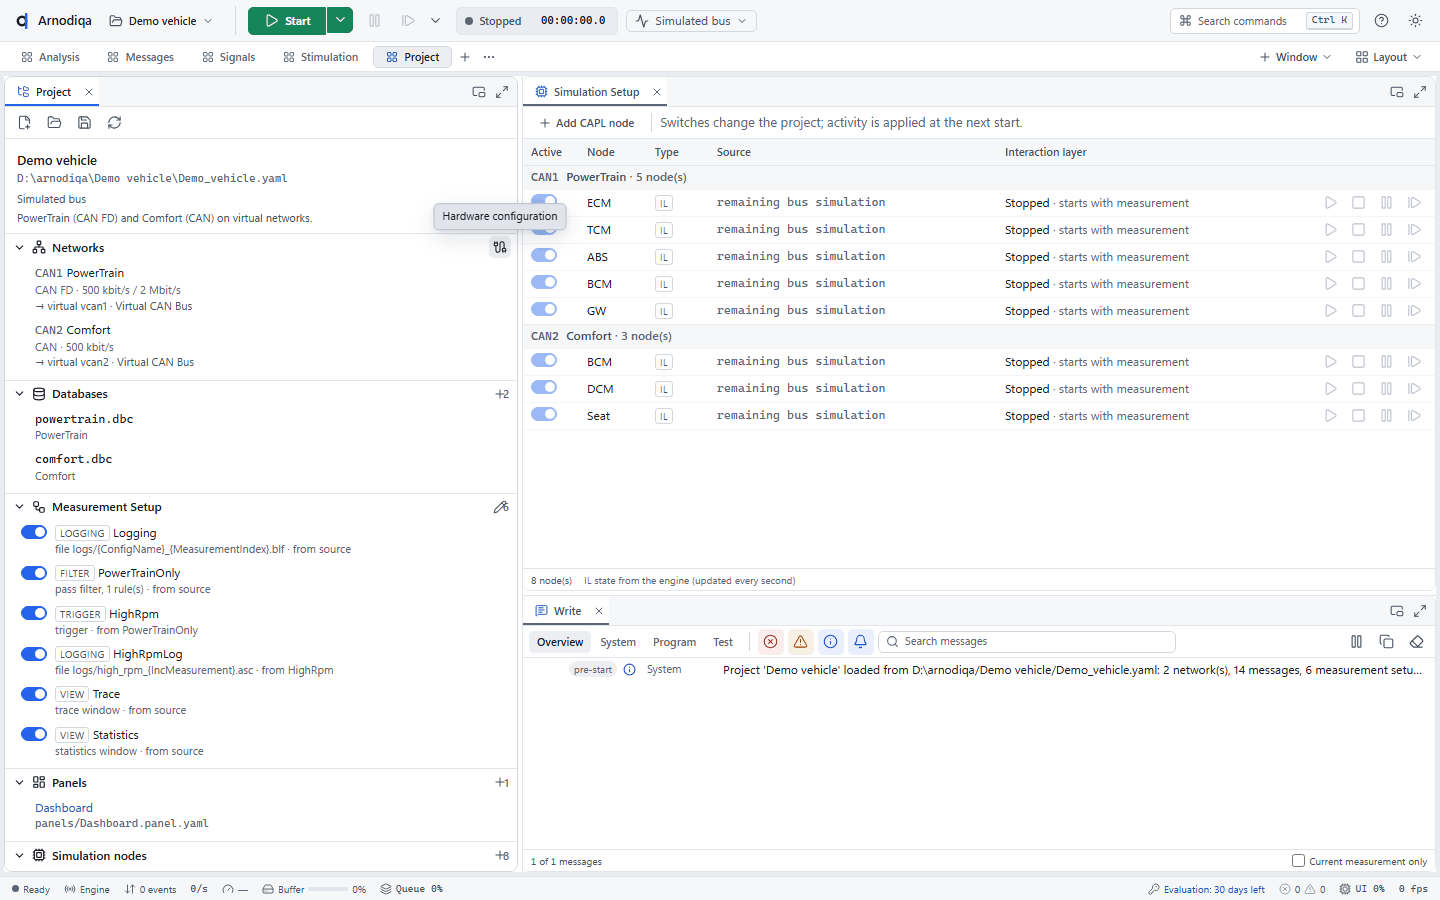
Task: Turn off the Statistics view toggle
Action: click(x=34, y=734)
